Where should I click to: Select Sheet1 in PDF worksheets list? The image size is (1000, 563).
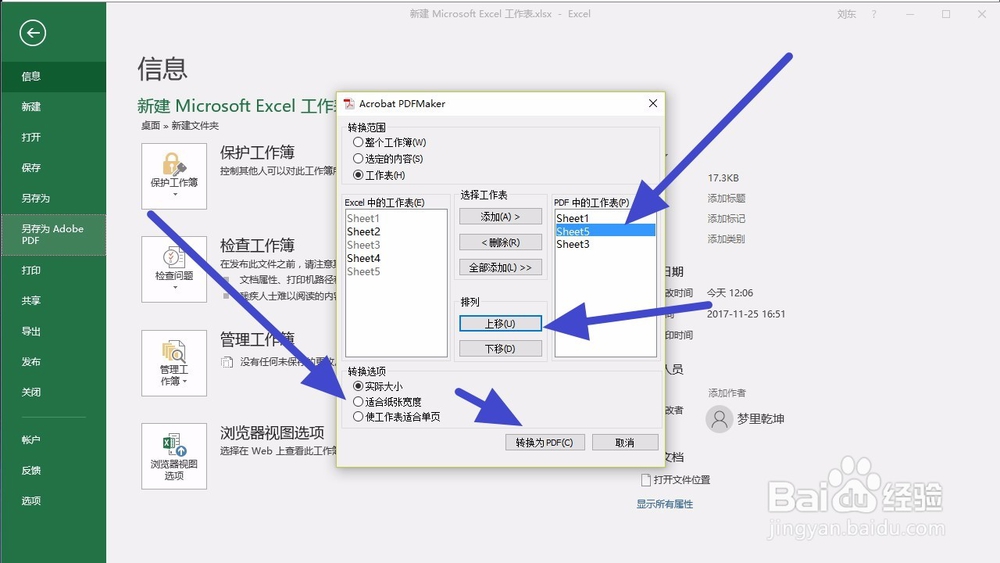[x=605, y=218]
